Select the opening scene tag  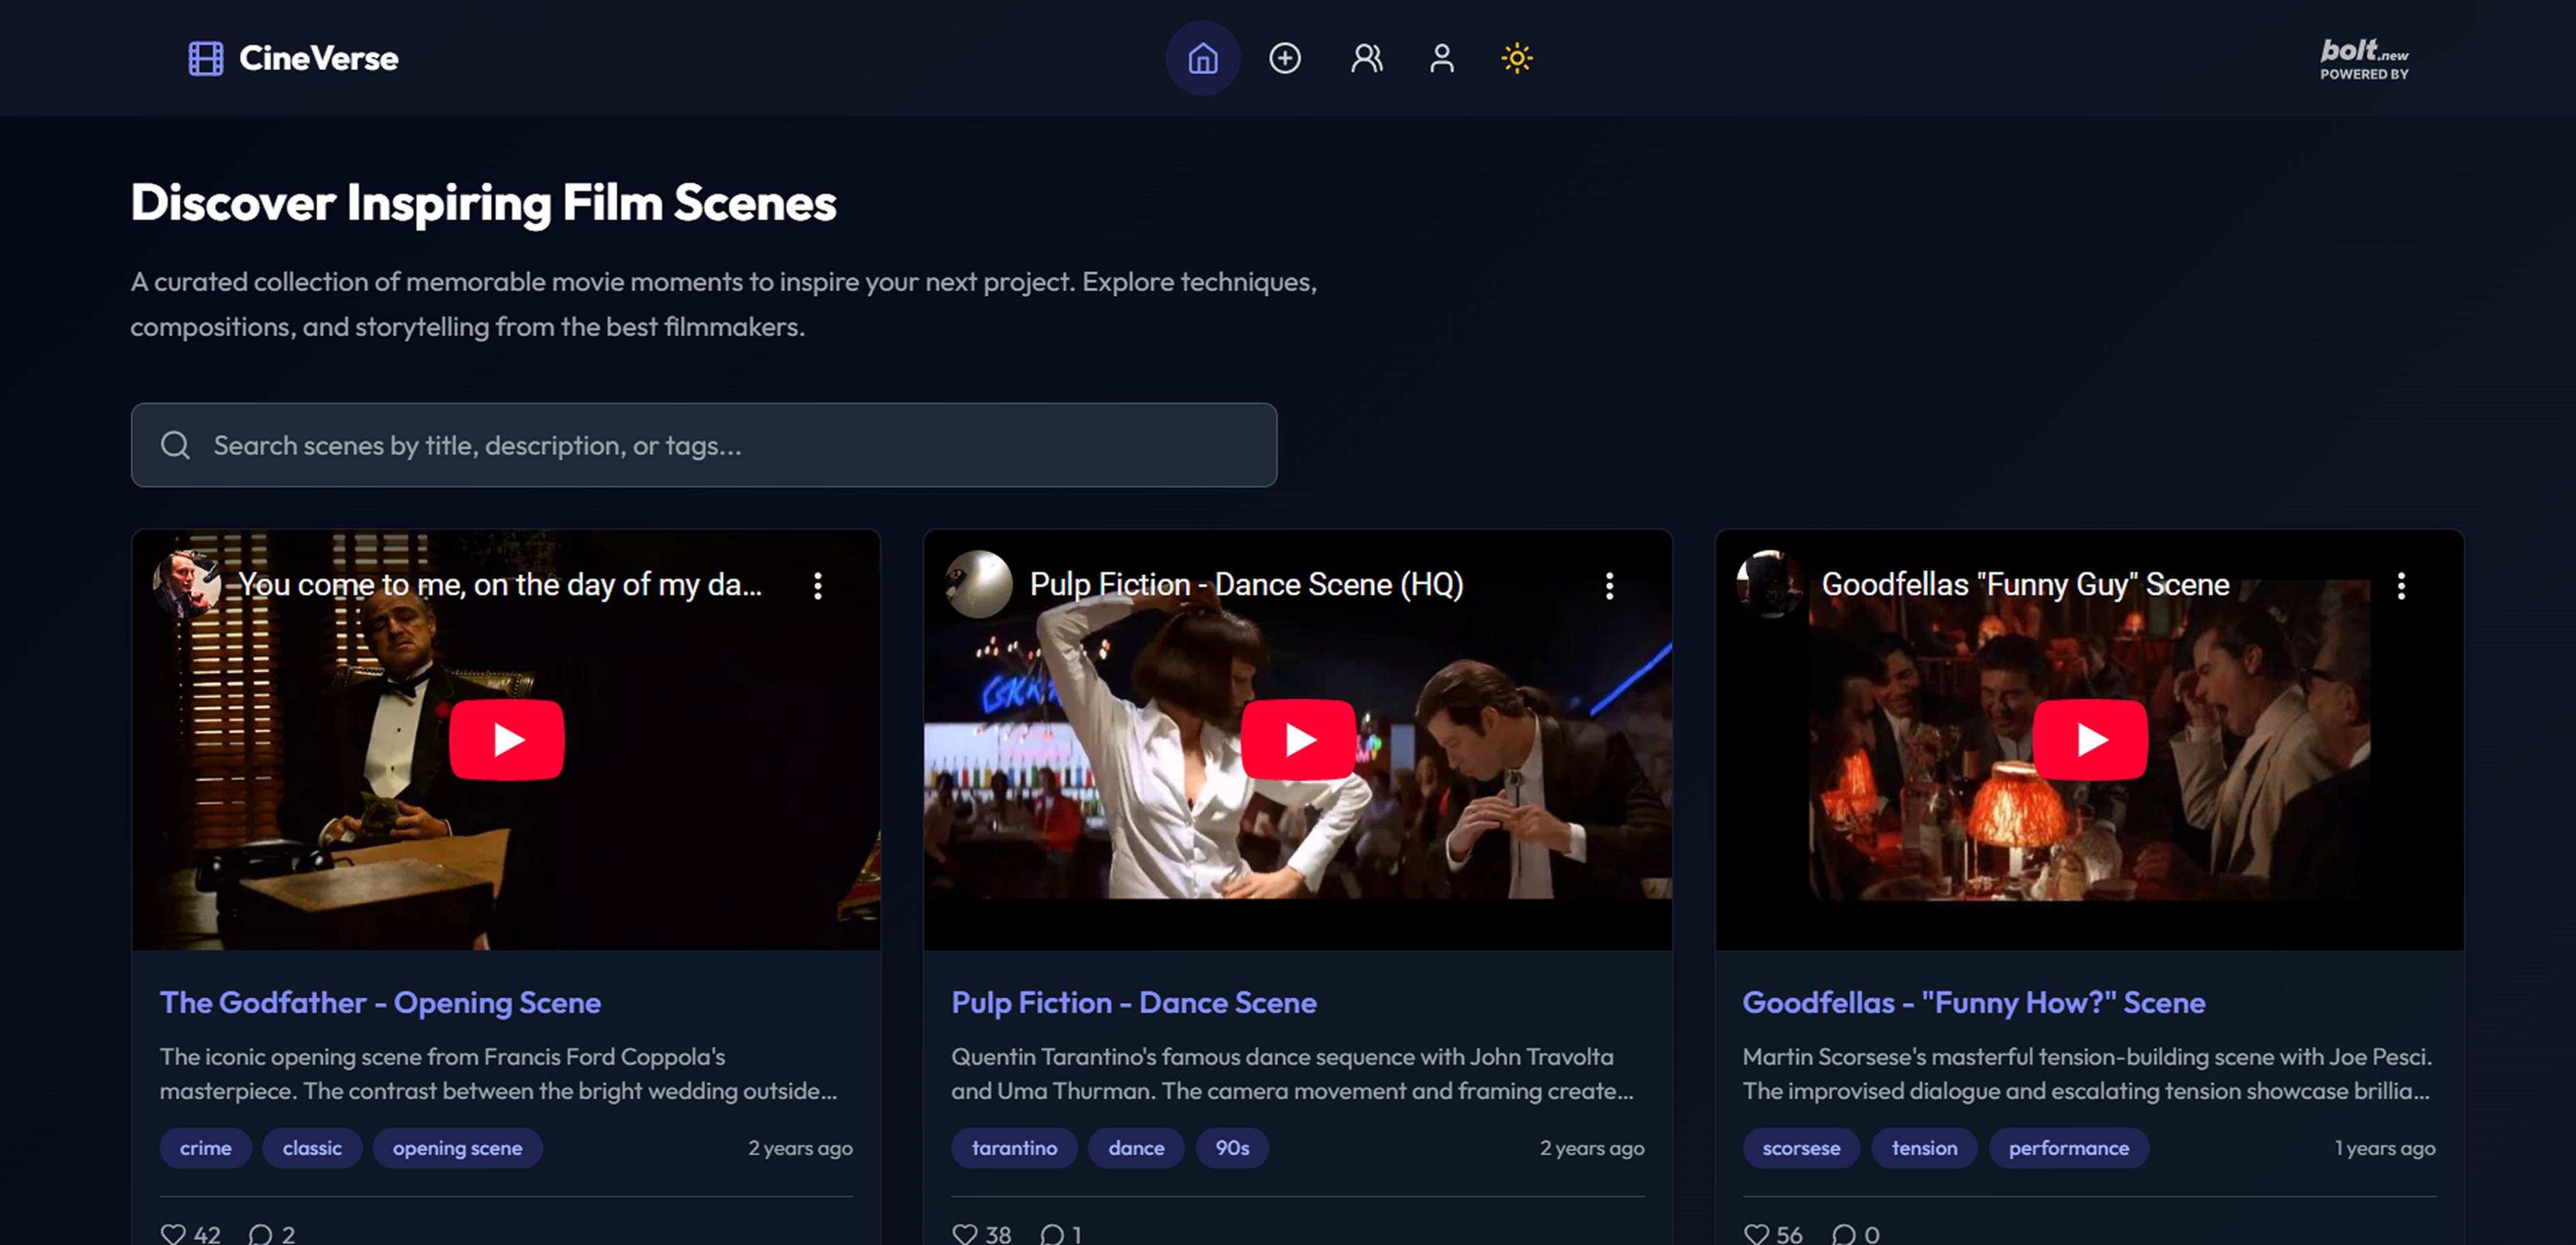(x=457, y=1148)
